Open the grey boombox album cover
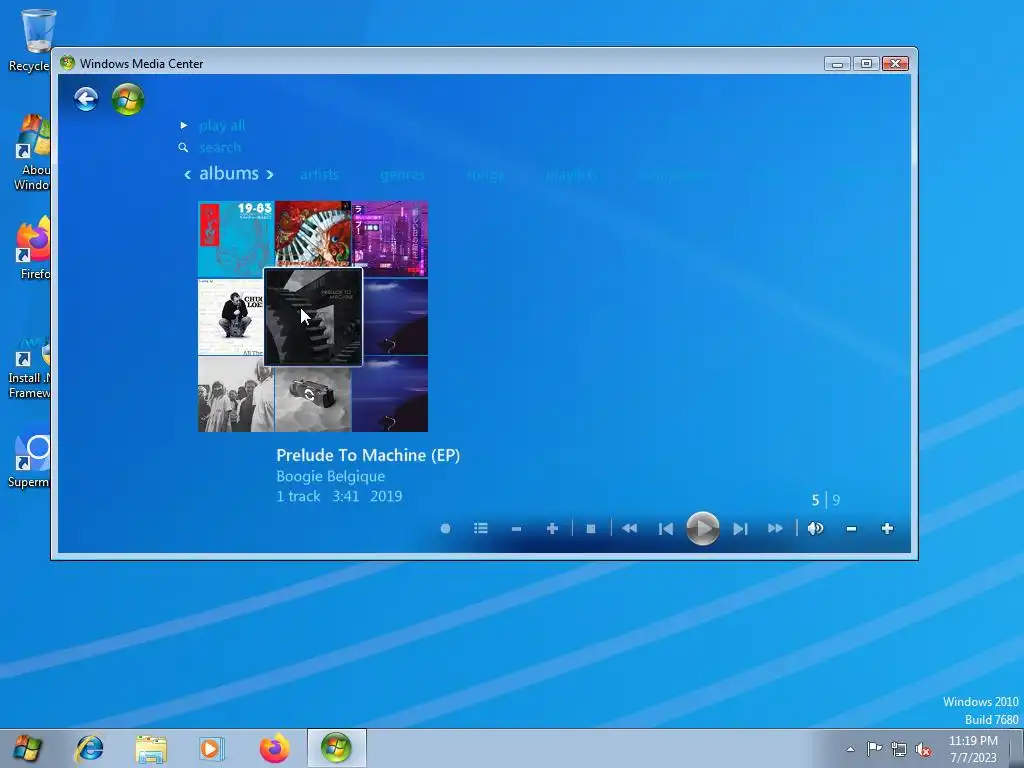 tap(313, 400)
